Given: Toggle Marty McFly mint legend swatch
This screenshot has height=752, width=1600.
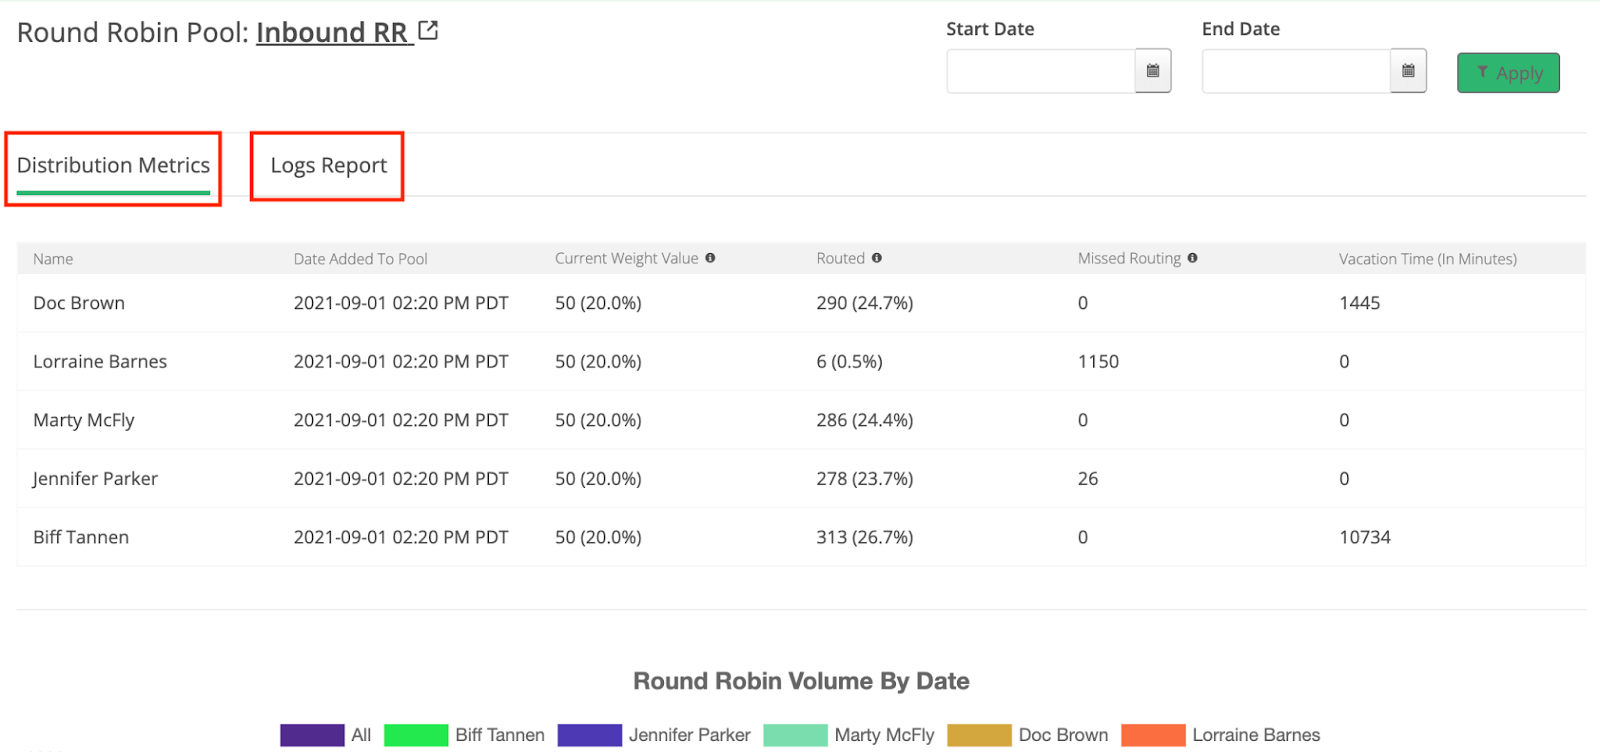Looking at the screenshot, I should pos(795,735).
